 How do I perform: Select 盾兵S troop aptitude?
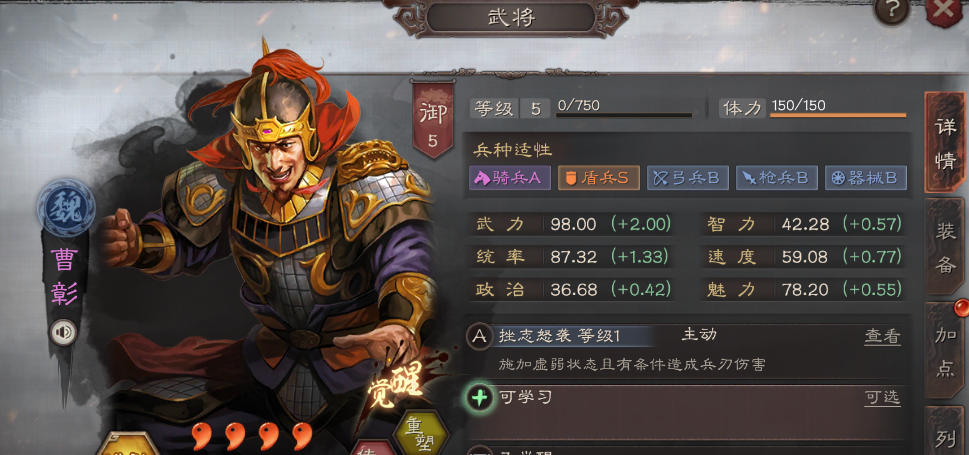[x=598, y=178]
